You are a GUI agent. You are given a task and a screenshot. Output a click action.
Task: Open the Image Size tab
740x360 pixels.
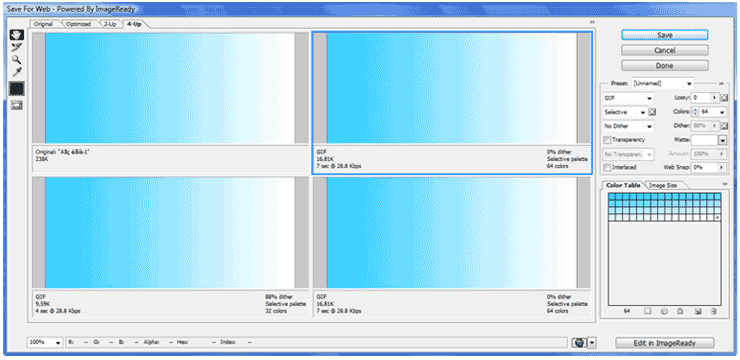663,185
